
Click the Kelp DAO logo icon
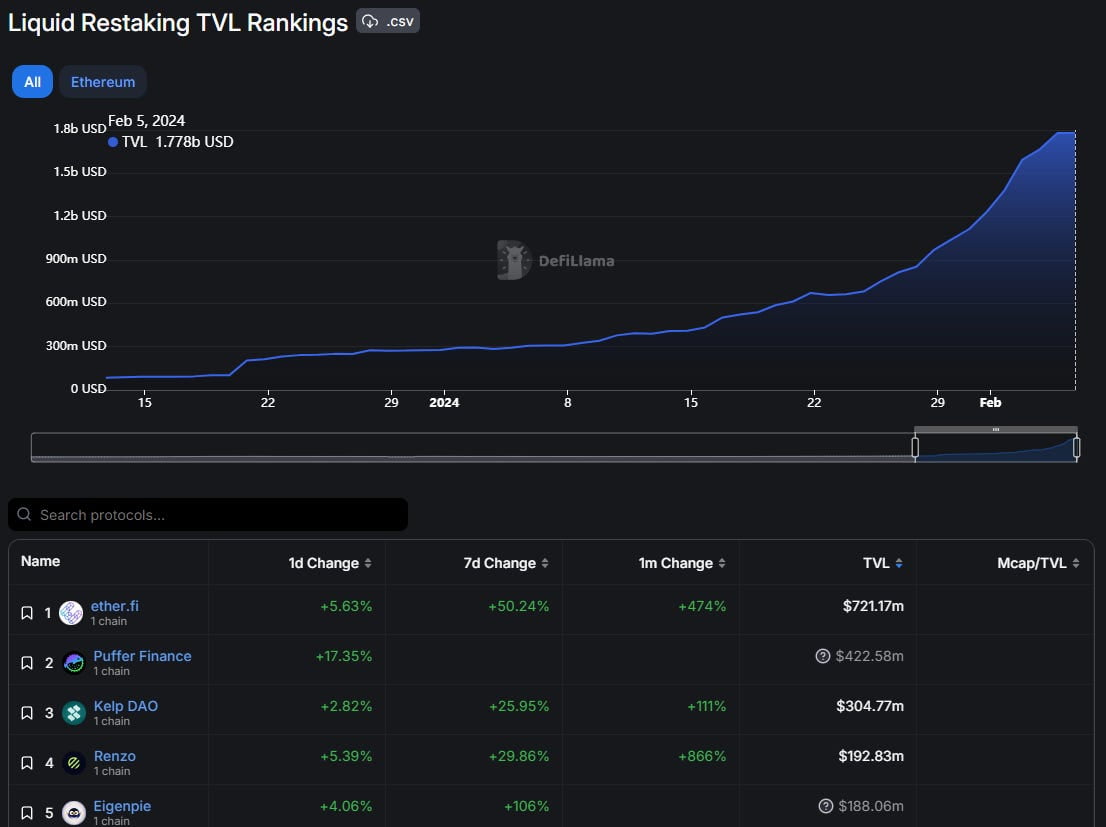[x=73, y=713]
